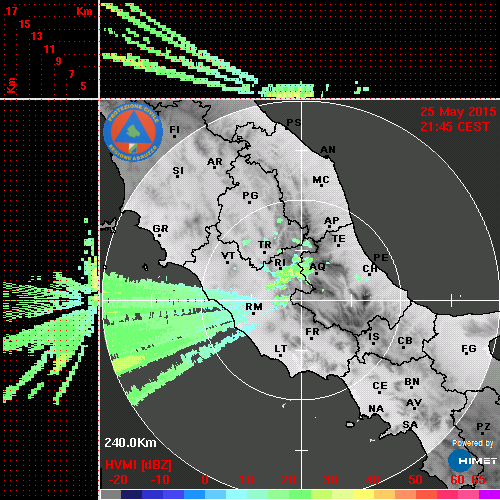Click the TE city label on the map

click(339, 239)
